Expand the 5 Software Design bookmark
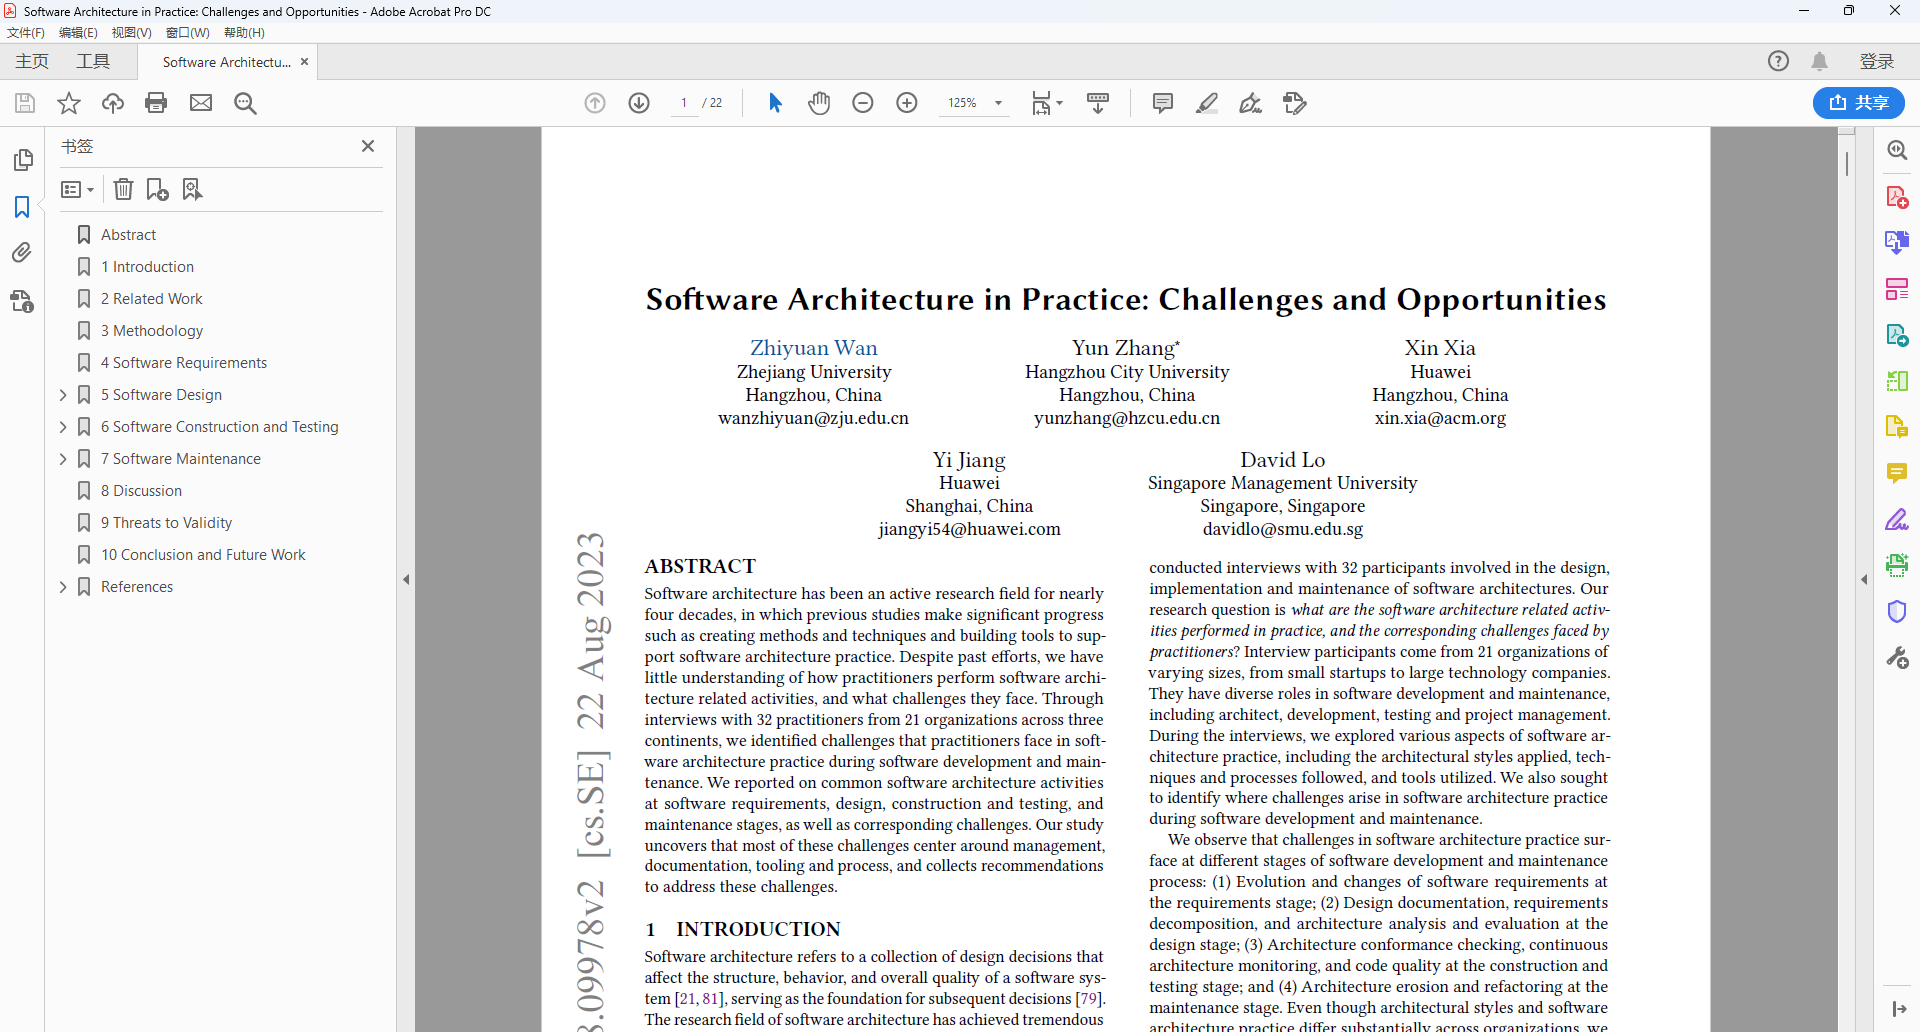1920x1032 pixels. point(63,395)
